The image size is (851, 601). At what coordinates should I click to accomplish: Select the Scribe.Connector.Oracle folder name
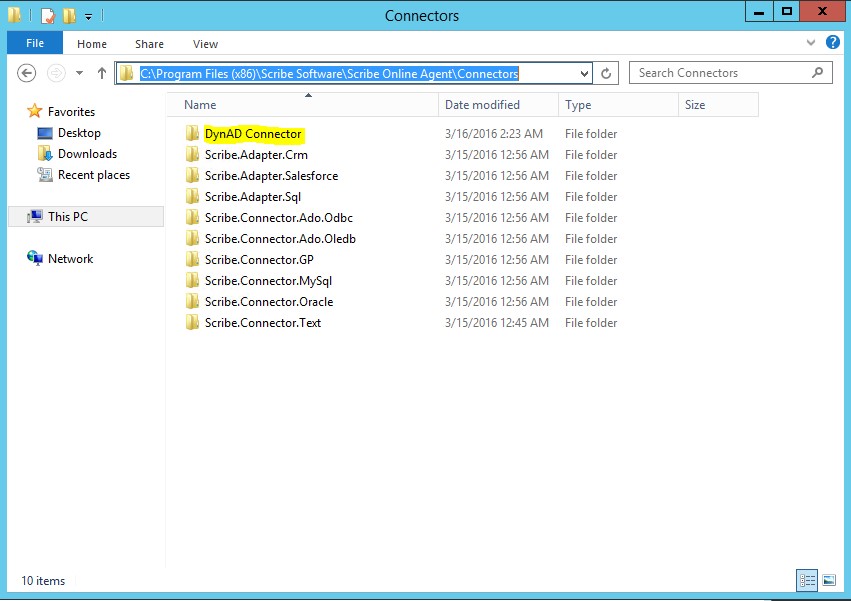coord(269,302)
